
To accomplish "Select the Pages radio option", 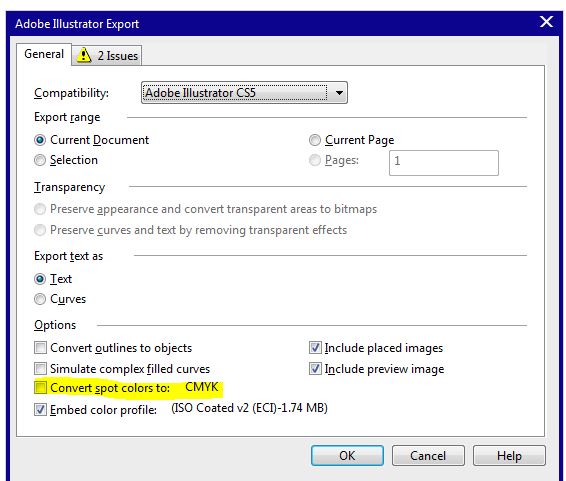I will pos(315,160).
